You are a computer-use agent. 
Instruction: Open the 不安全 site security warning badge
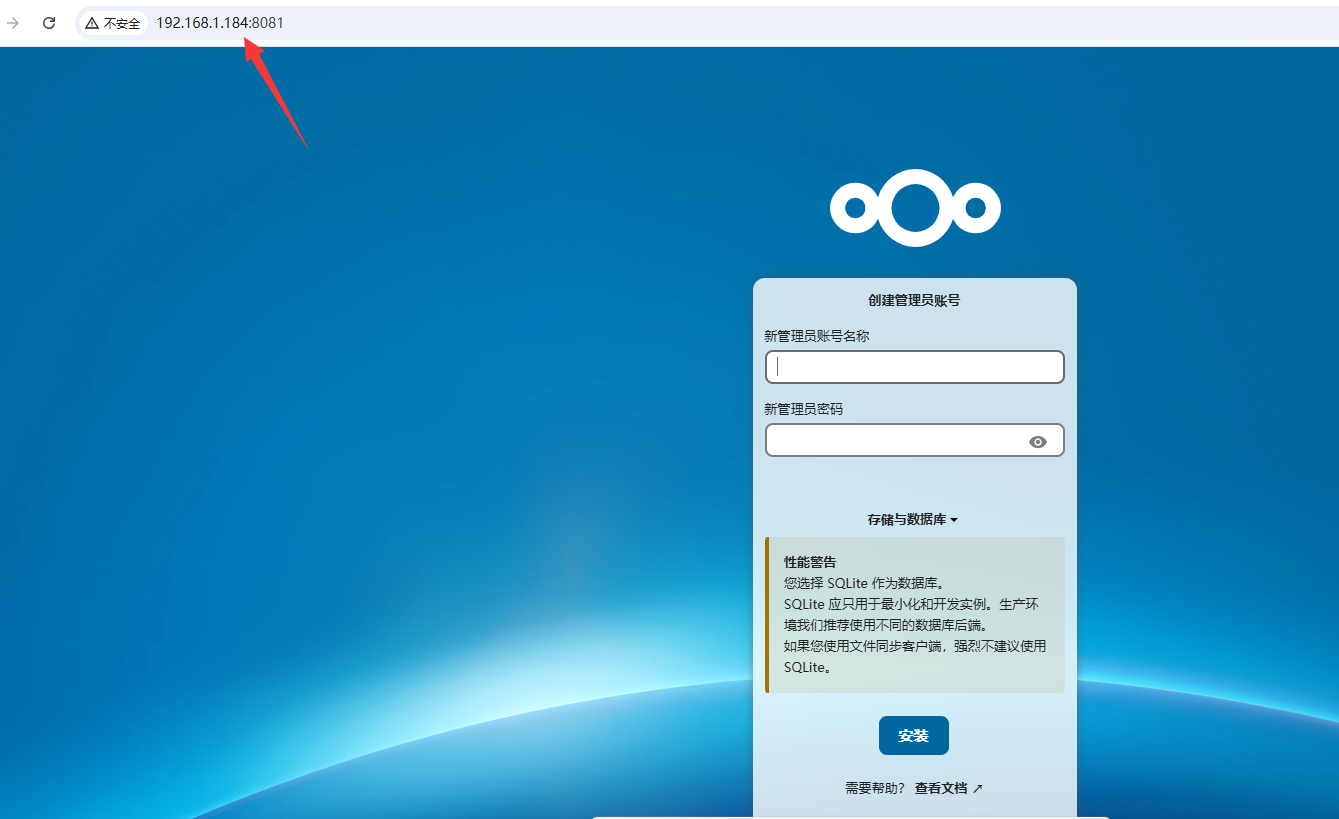(x=113, y=23)
